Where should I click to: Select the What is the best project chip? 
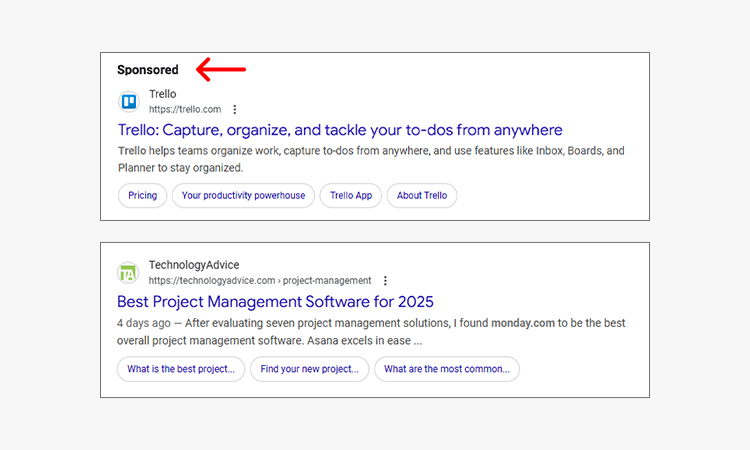click(181, 369)
